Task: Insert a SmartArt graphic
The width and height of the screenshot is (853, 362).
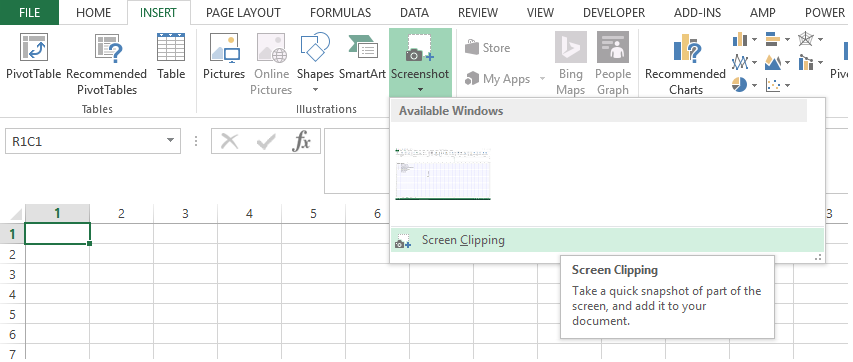Action: [362, 57]
